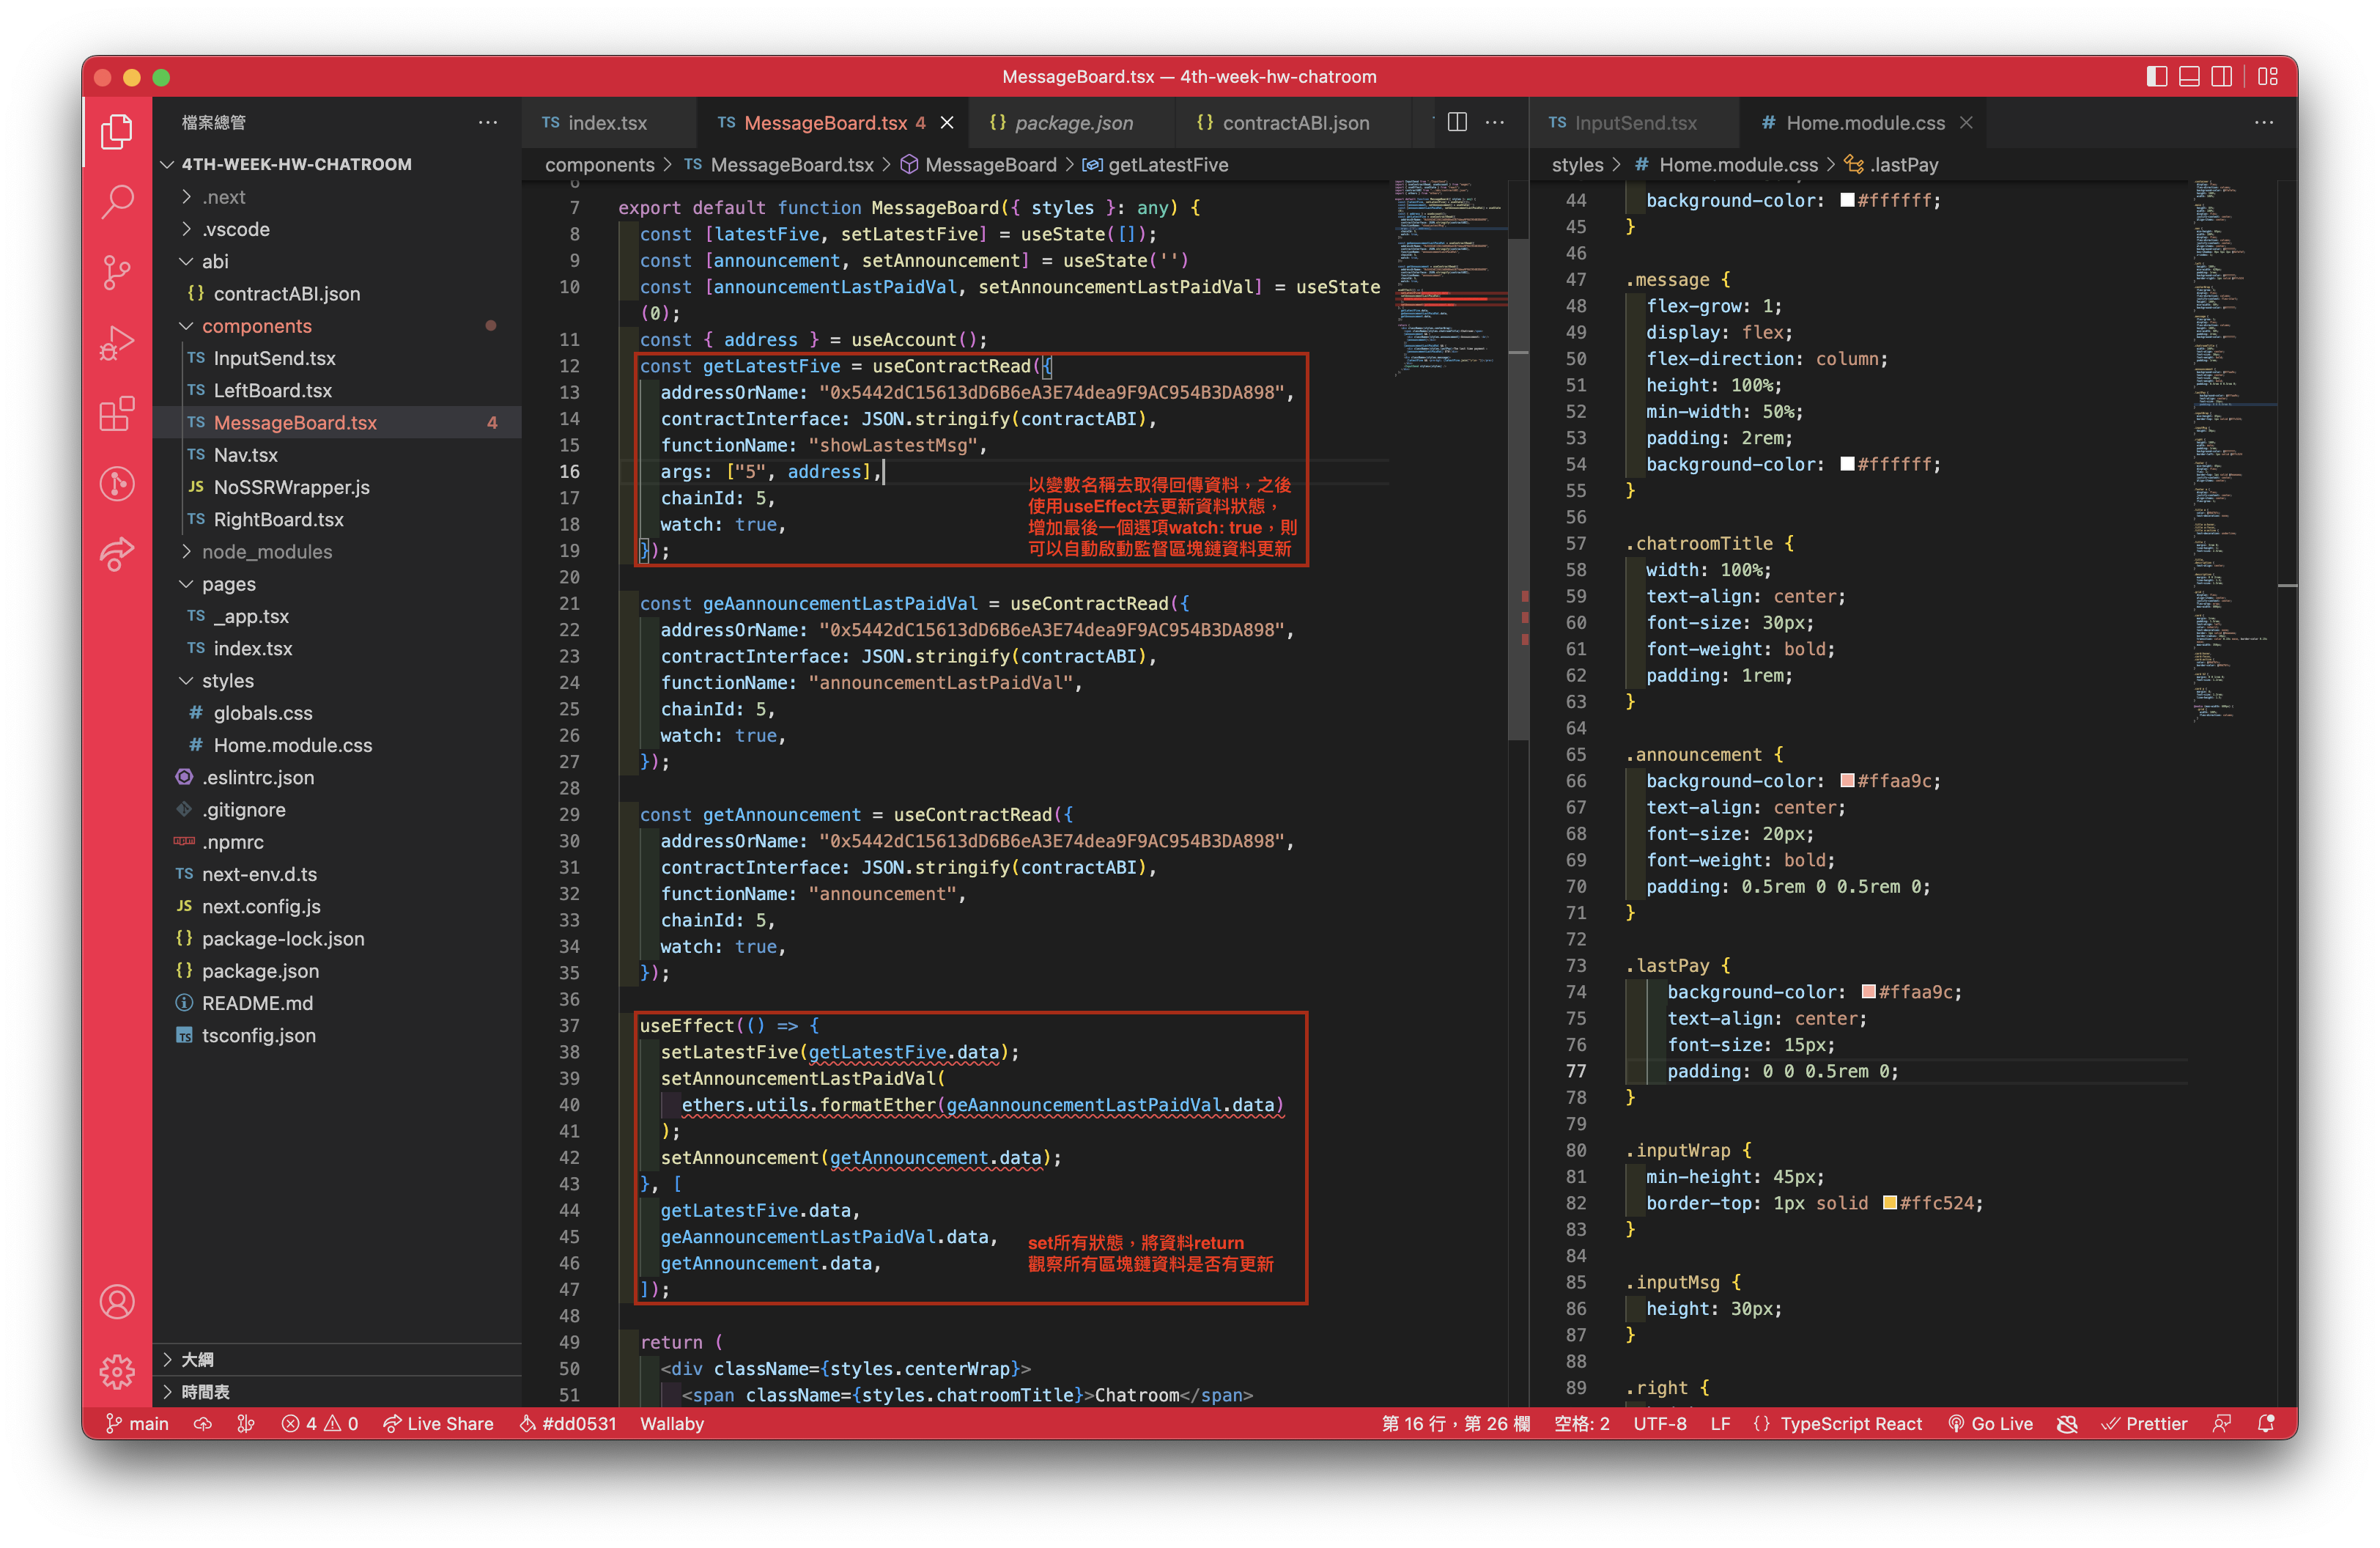Click the split editor right icon
Screen dimensions: 2380x1548
coord(1457,122)
